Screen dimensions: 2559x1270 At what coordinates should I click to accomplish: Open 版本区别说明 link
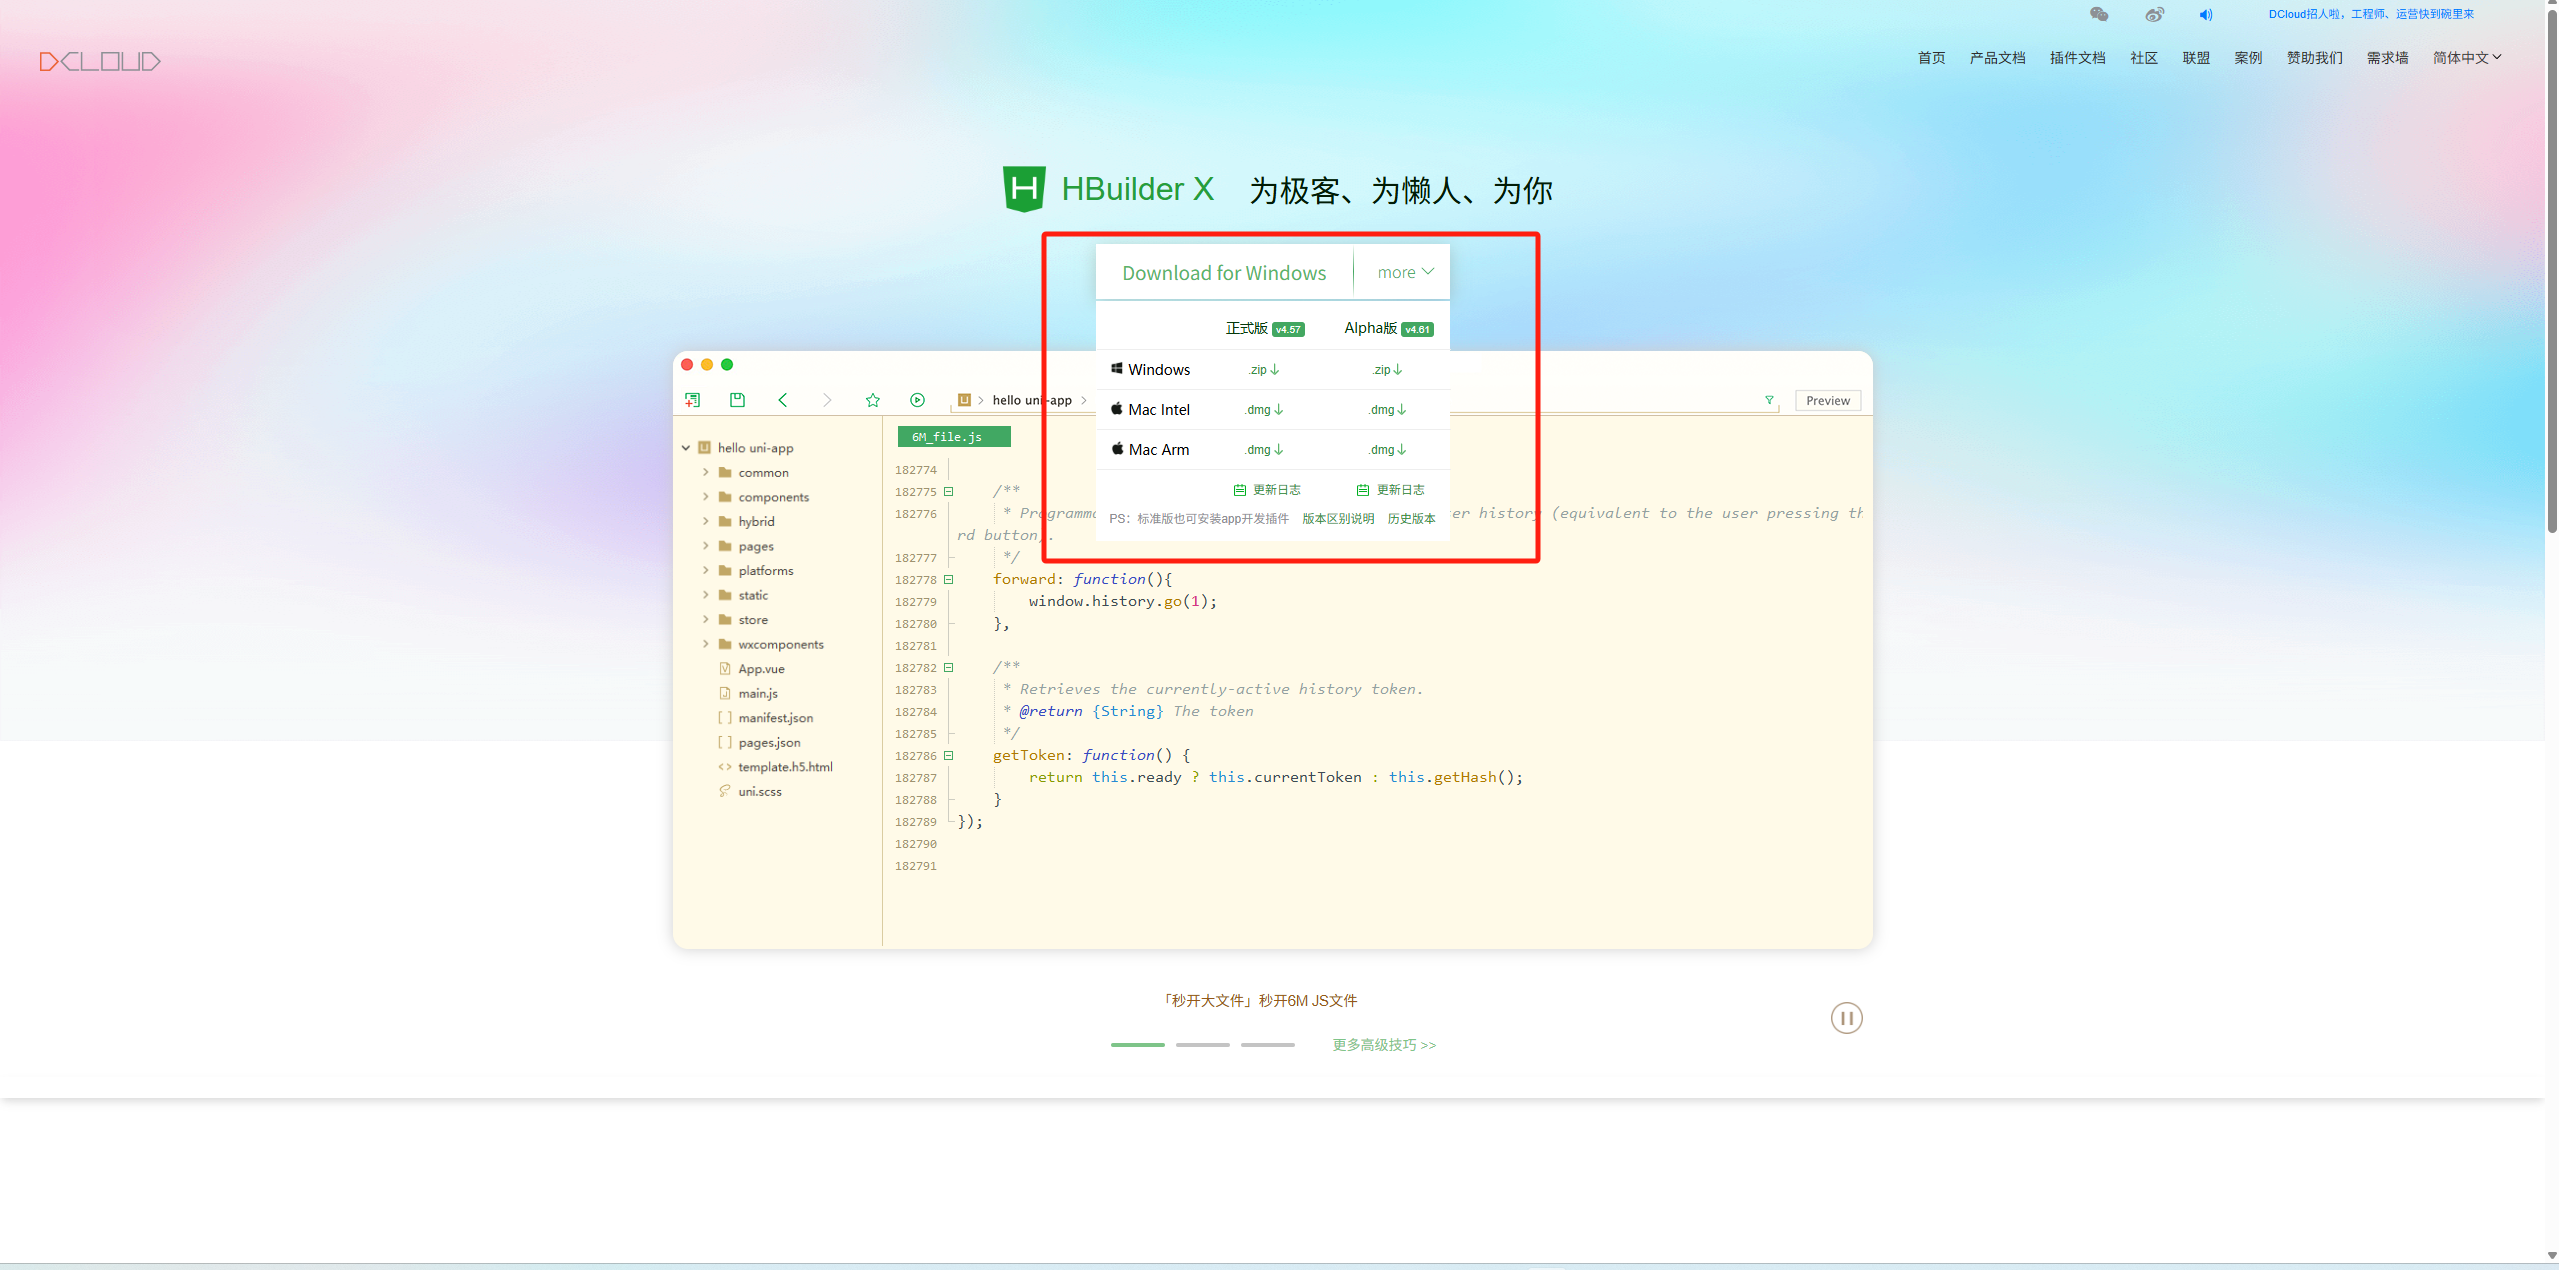1338,519
